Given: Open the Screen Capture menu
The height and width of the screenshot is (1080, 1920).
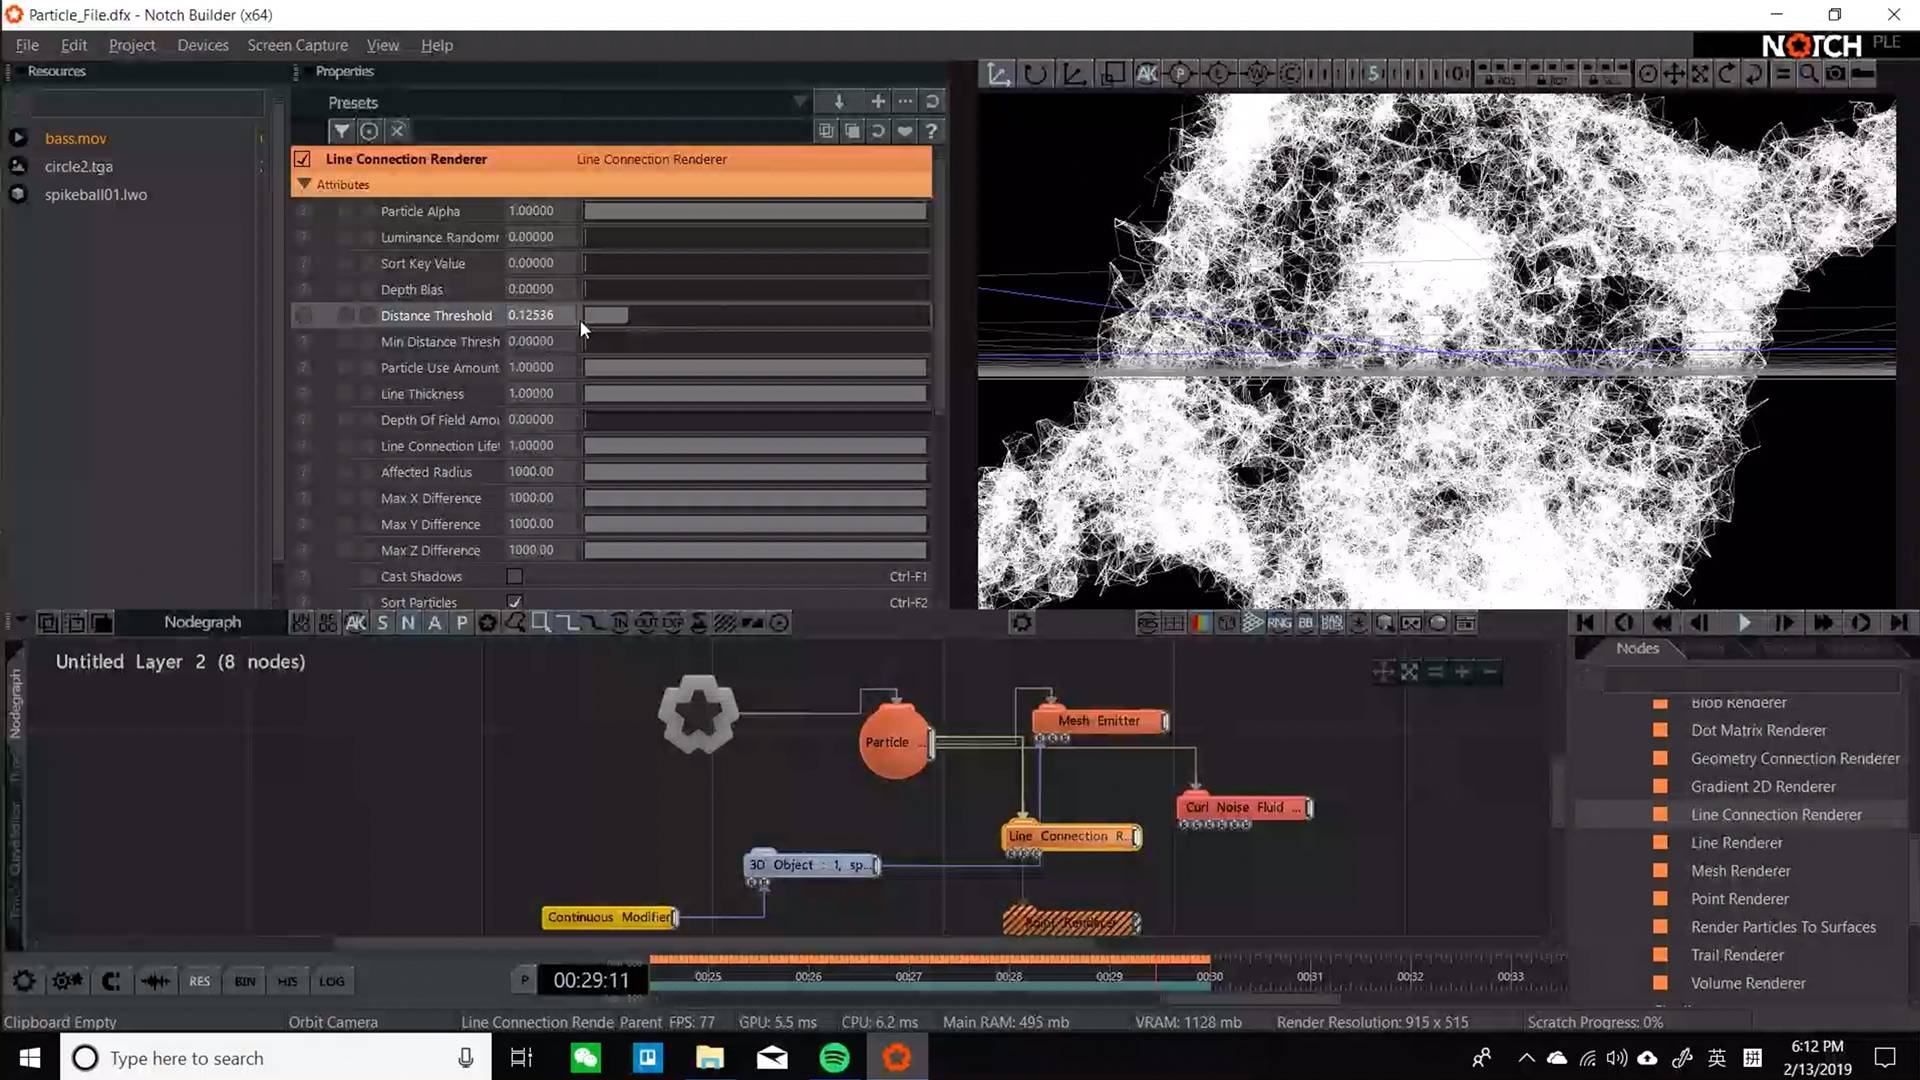Looking at the screenshot, I should tap(297, 45).
